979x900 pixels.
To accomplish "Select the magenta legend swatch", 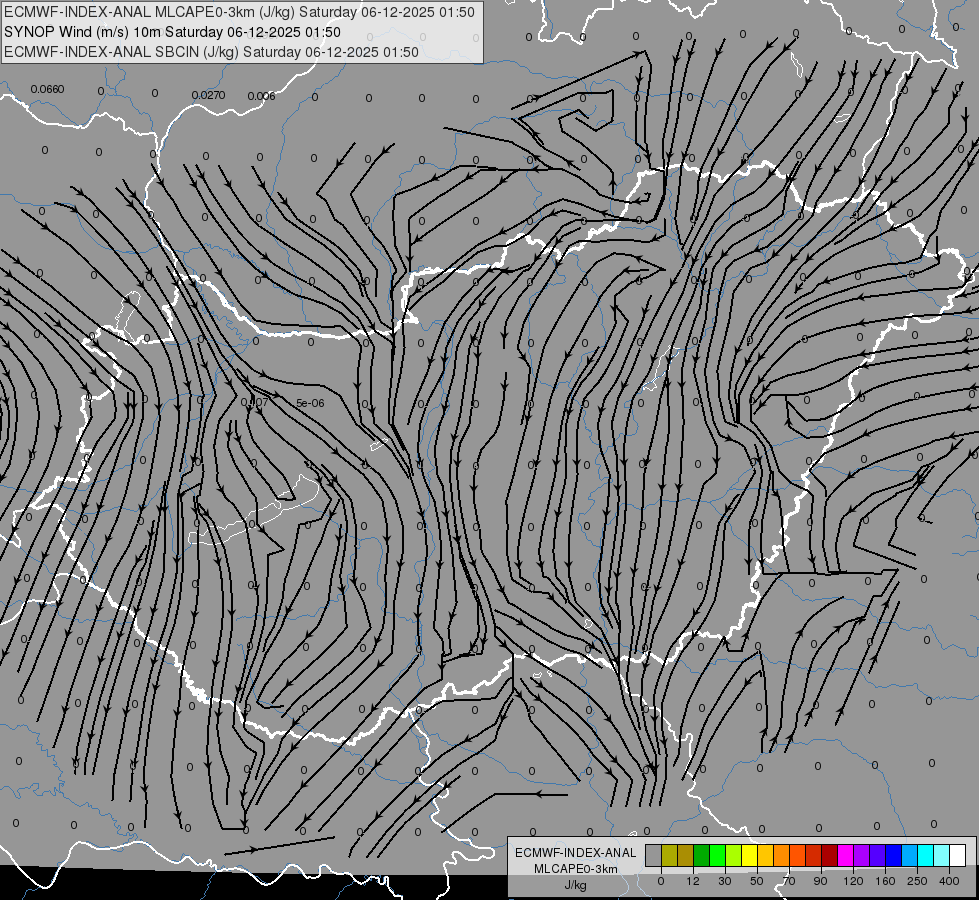I will pyautogui.click(x=846, y=855).
